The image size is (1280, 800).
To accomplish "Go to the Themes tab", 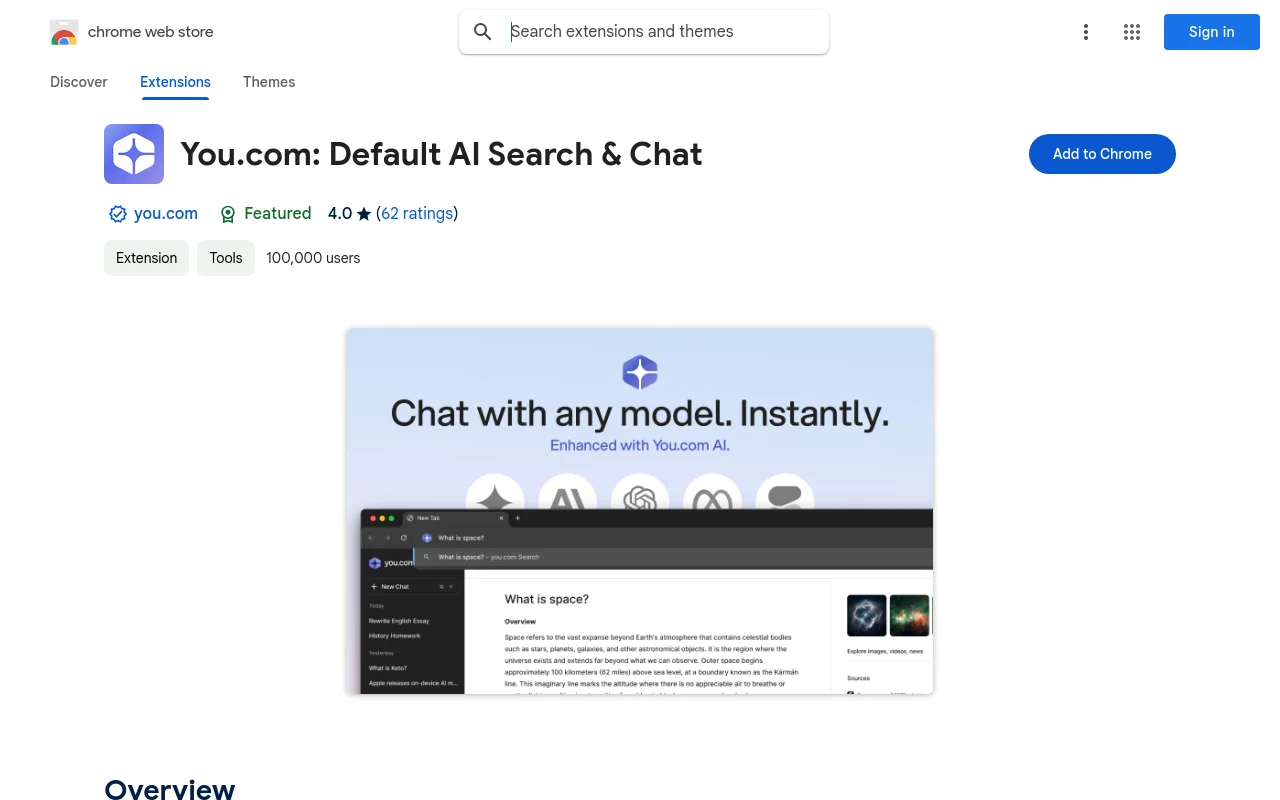I will (x=269, y=82).
